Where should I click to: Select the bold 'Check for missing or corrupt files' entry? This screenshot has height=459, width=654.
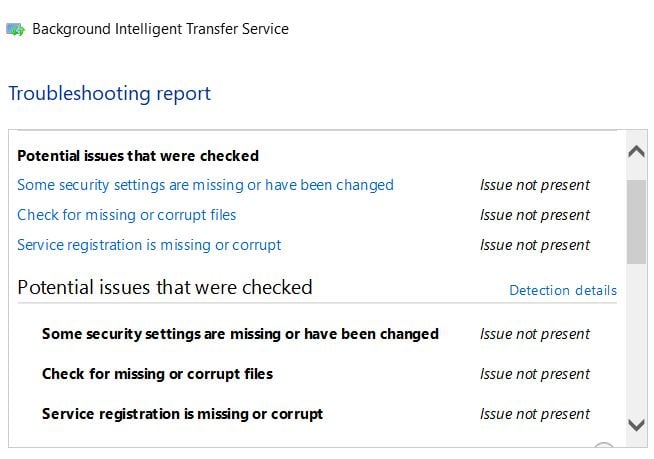coord(157,374)
